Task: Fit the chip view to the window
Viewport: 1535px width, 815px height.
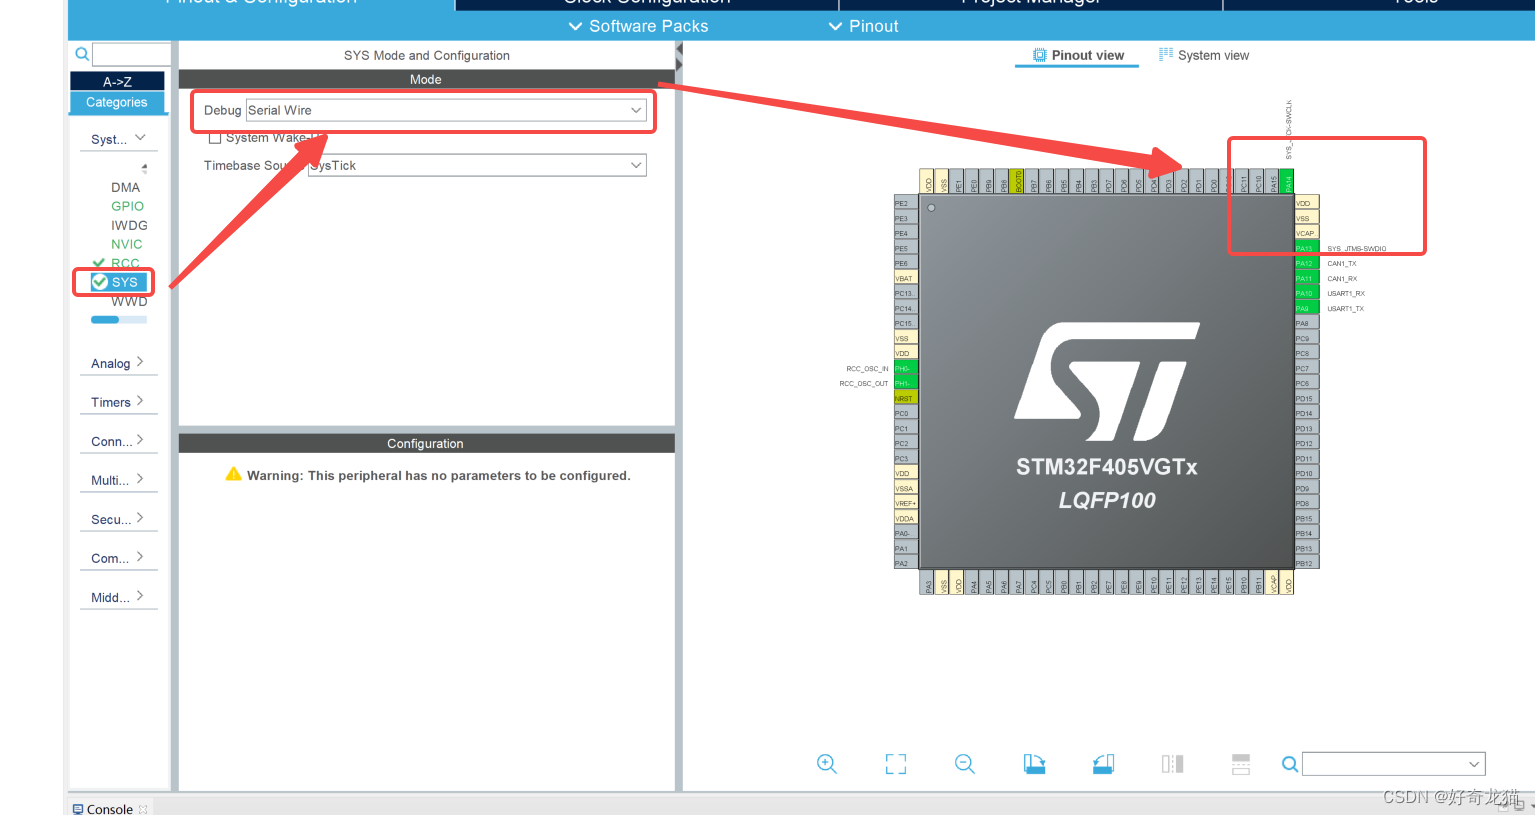Action: (896, 764)
